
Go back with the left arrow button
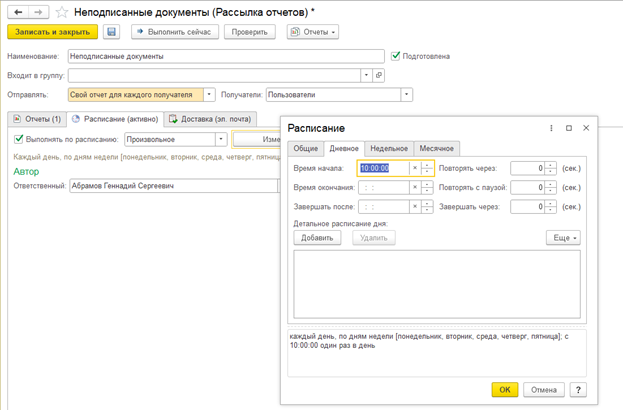[x=18, y=12]
